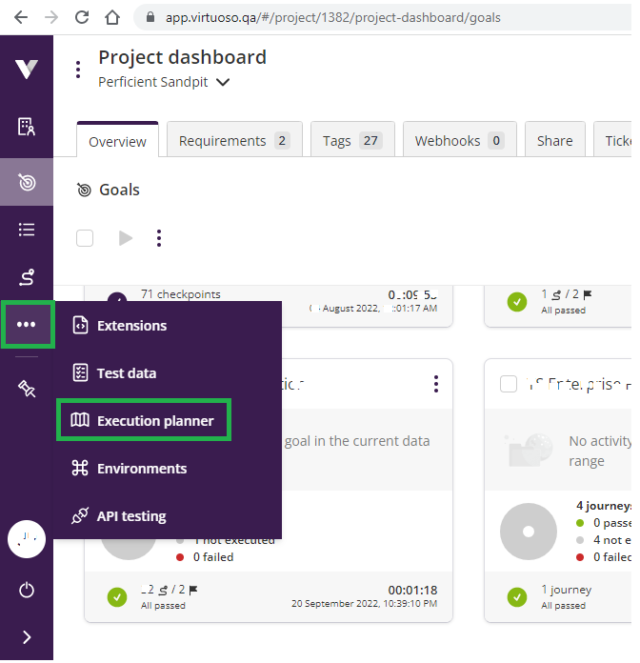Open the list view icon in sidebar
Screen dimensions: 640x663
(x=26, y=230)
